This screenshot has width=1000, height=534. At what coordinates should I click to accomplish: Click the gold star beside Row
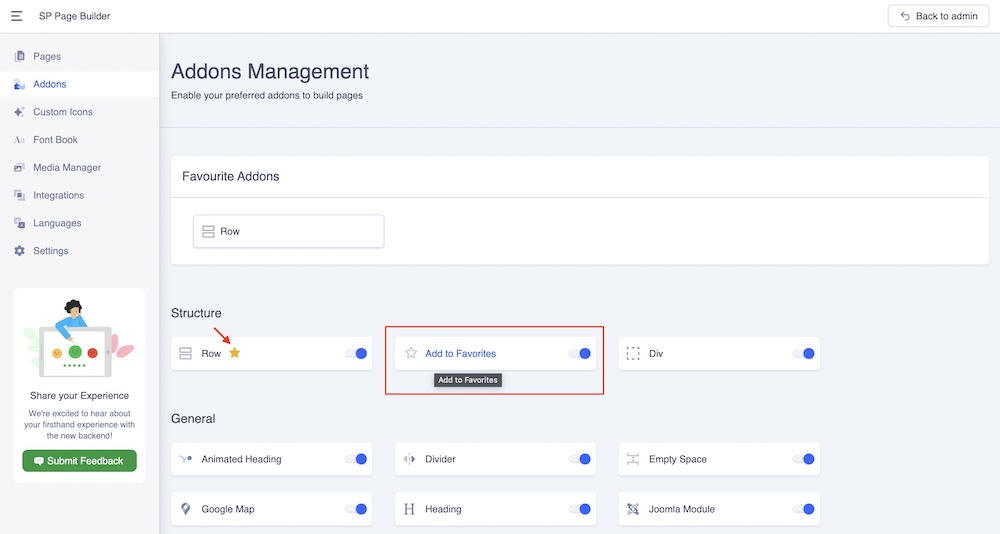coord(235,353)
